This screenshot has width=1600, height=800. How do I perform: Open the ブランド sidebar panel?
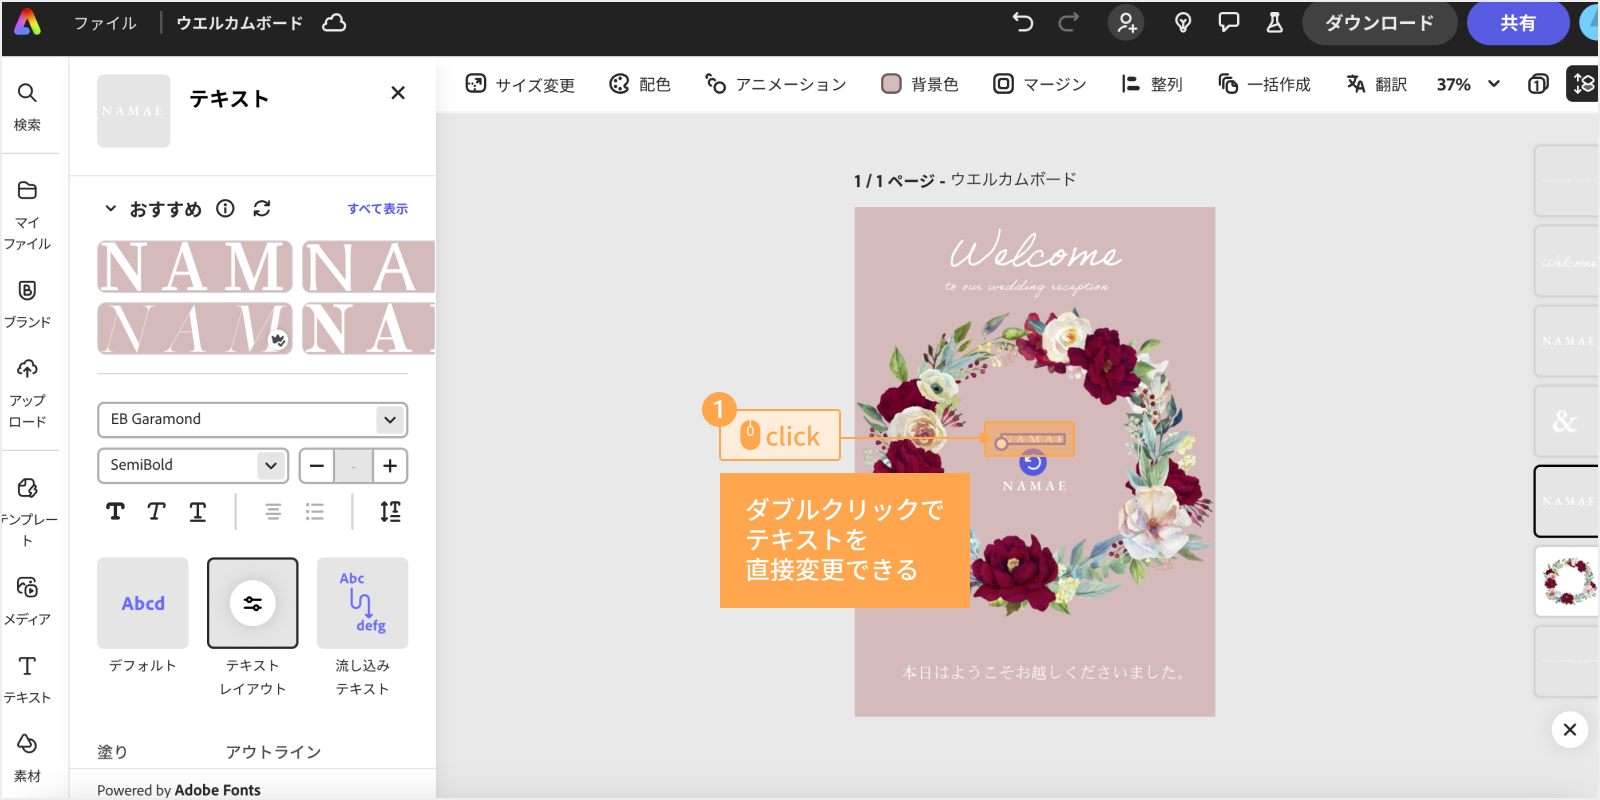click(x=27, y=305)
